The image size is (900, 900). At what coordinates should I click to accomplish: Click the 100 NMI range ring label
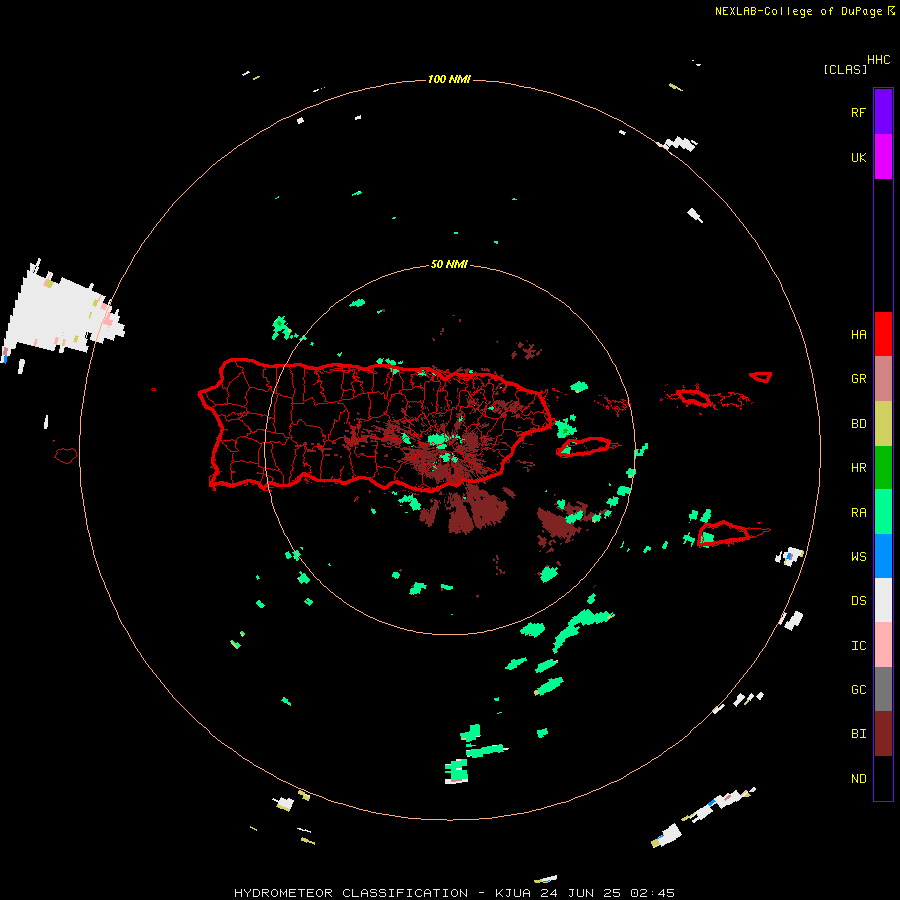pyautogui.click(x=449, y=79)
